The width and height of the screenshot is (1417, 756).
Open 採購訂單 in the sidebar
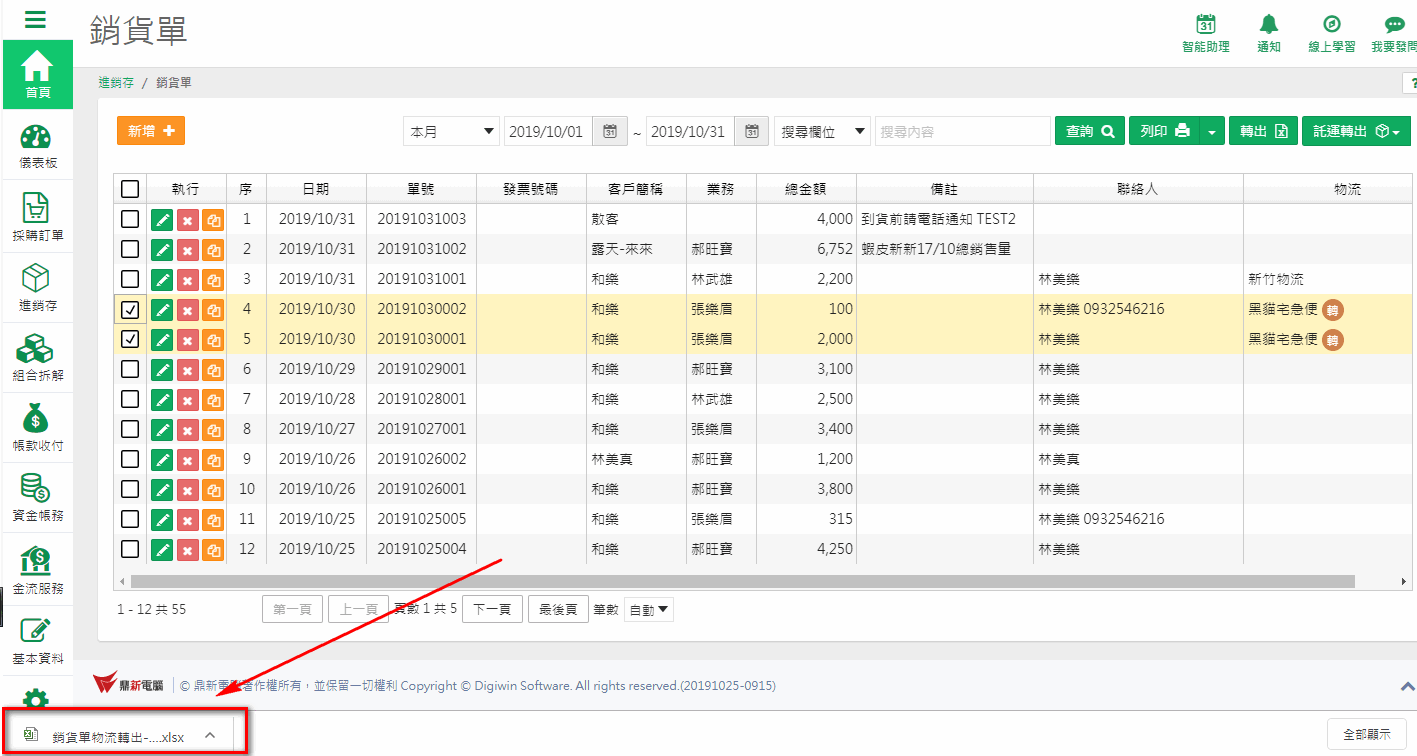(x=38, y=218)
